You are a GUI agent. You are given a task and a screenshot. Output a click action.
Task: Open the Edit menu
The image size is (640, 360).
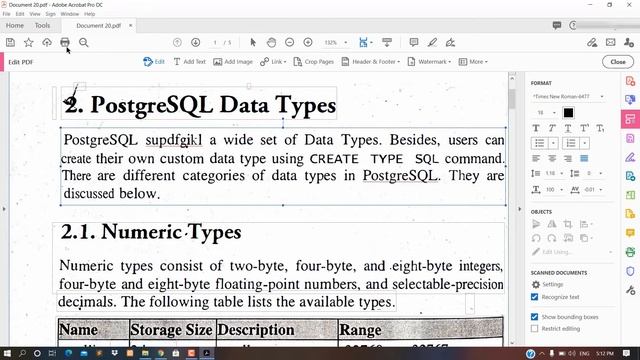pyautogui.click(x=20, y=14)
